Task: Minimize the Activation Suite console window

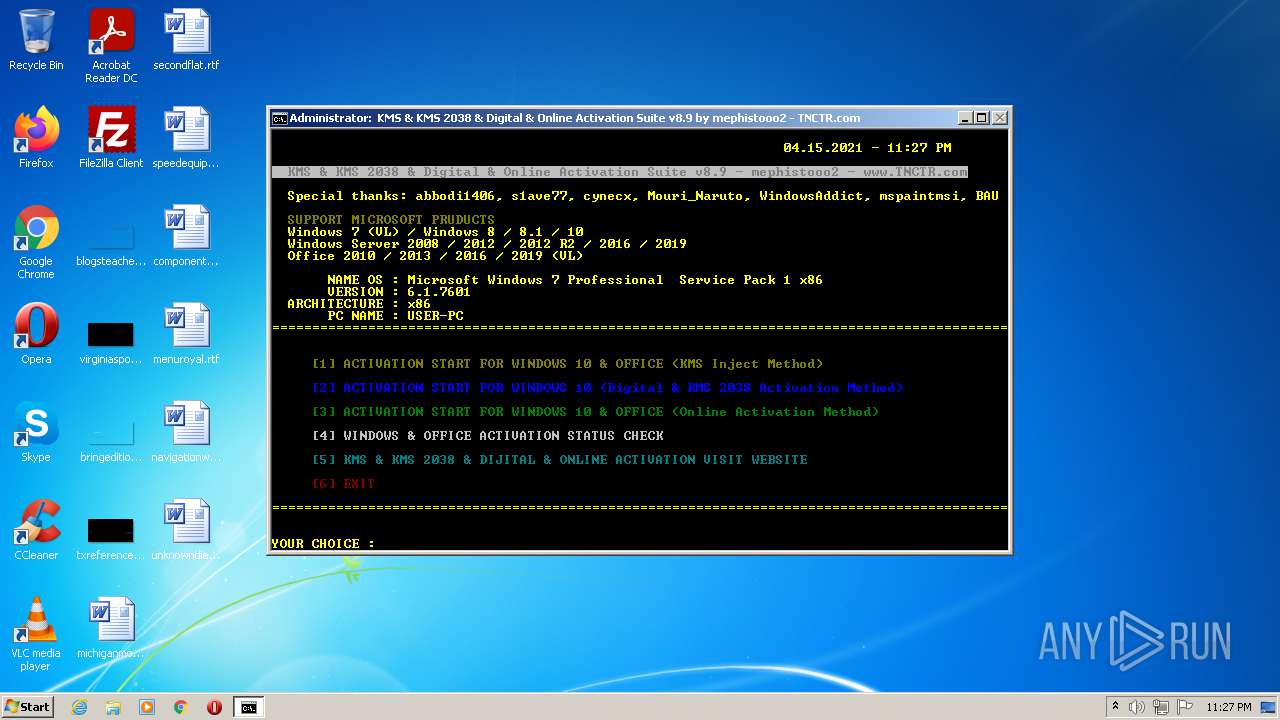Action: point(965,118)
